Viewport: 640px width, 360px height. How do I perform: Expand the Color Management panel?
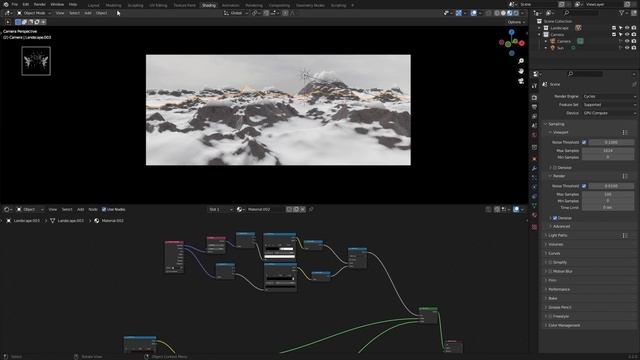(x=564, y=326)
